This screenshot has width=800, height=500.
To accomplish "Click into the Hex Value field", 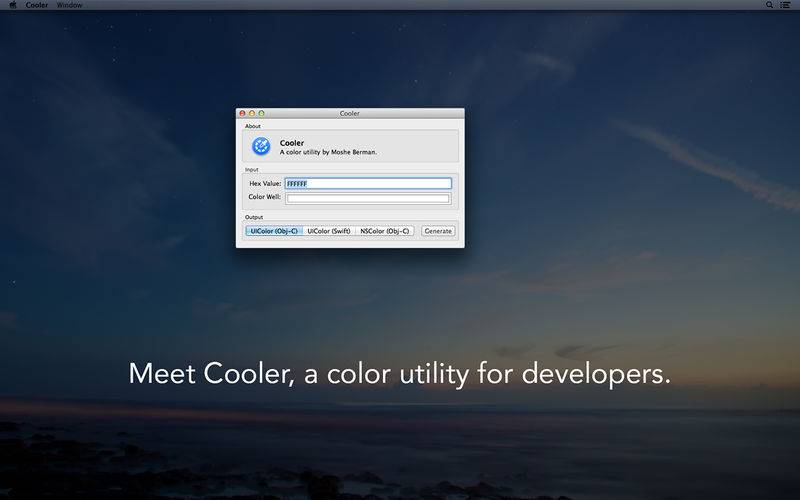I will (368, 183).
